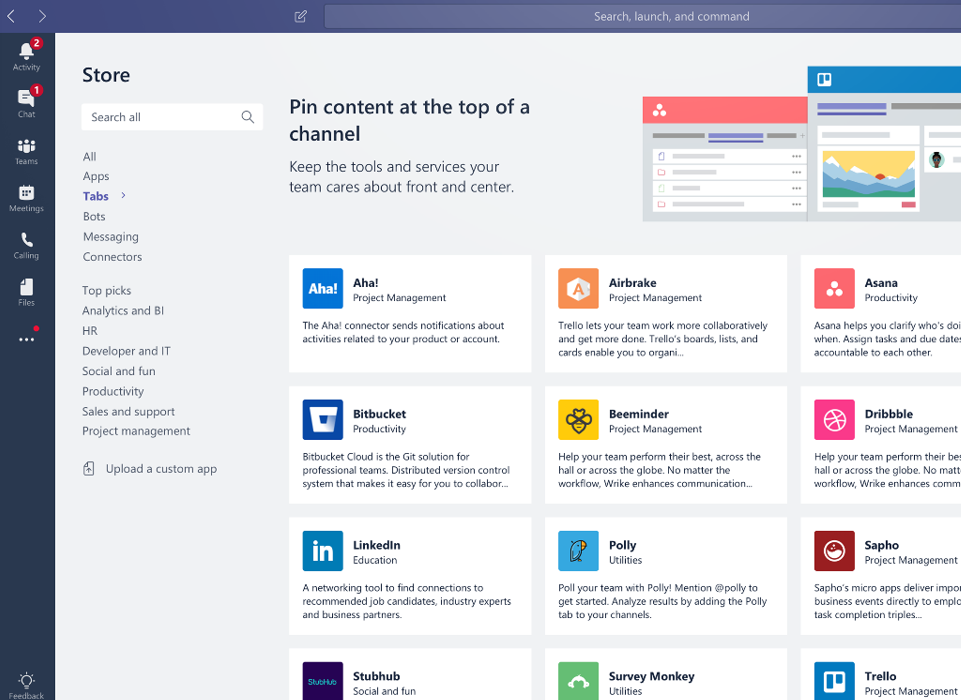Click the new chat compose icon
The height and width of the screenshot is (700, 961).
(300, 17)
